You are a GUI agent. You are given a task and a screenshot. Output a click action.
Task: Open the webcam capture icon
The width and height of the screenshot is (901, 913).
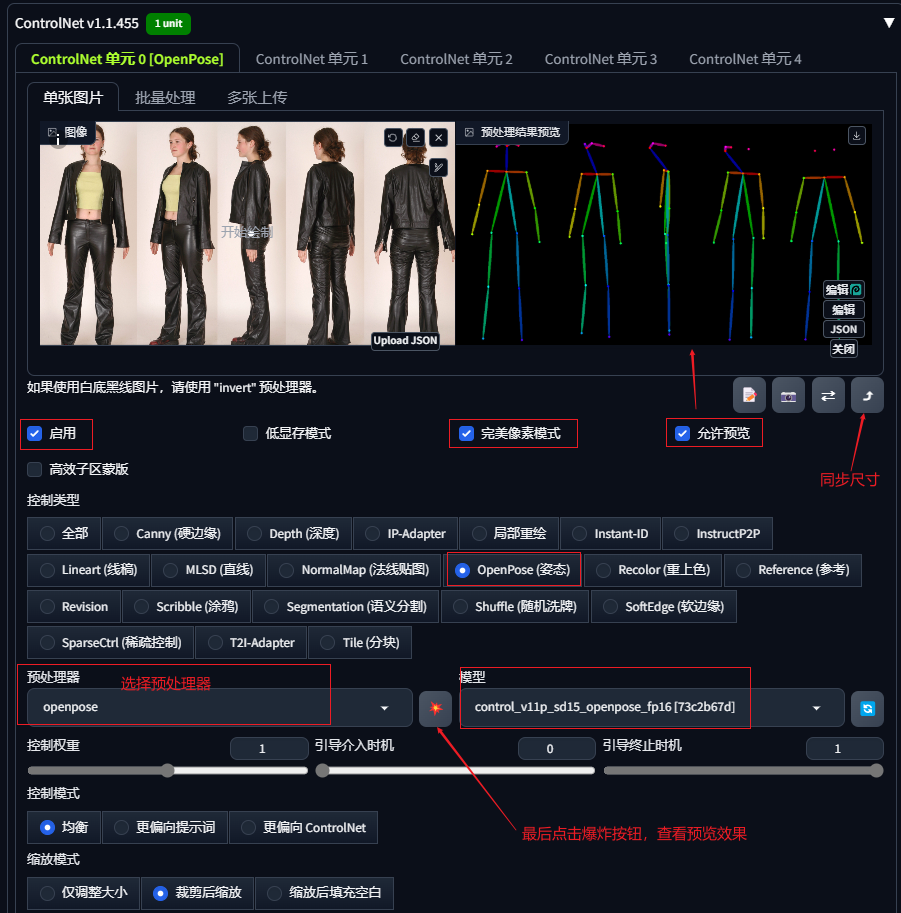point(788,395)
